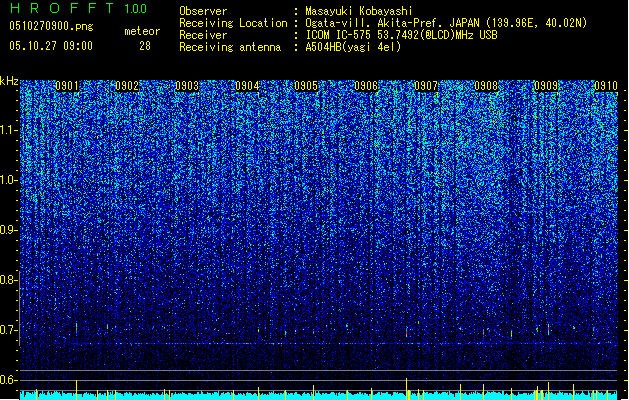Click the 0.9 kHz axis label
Screen dimensions: 629x400
click(x=8, y=230)
